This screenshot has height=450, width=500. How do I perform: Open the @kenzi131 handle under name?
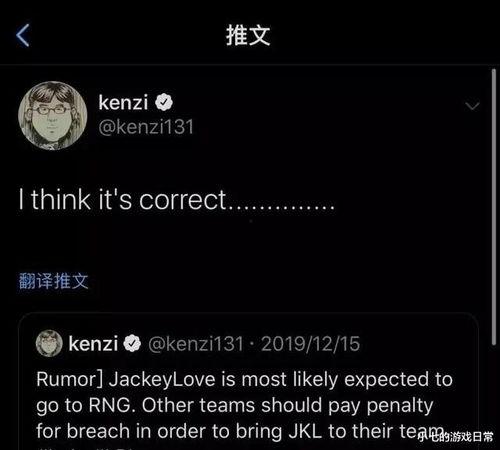[x=146, y=127]
